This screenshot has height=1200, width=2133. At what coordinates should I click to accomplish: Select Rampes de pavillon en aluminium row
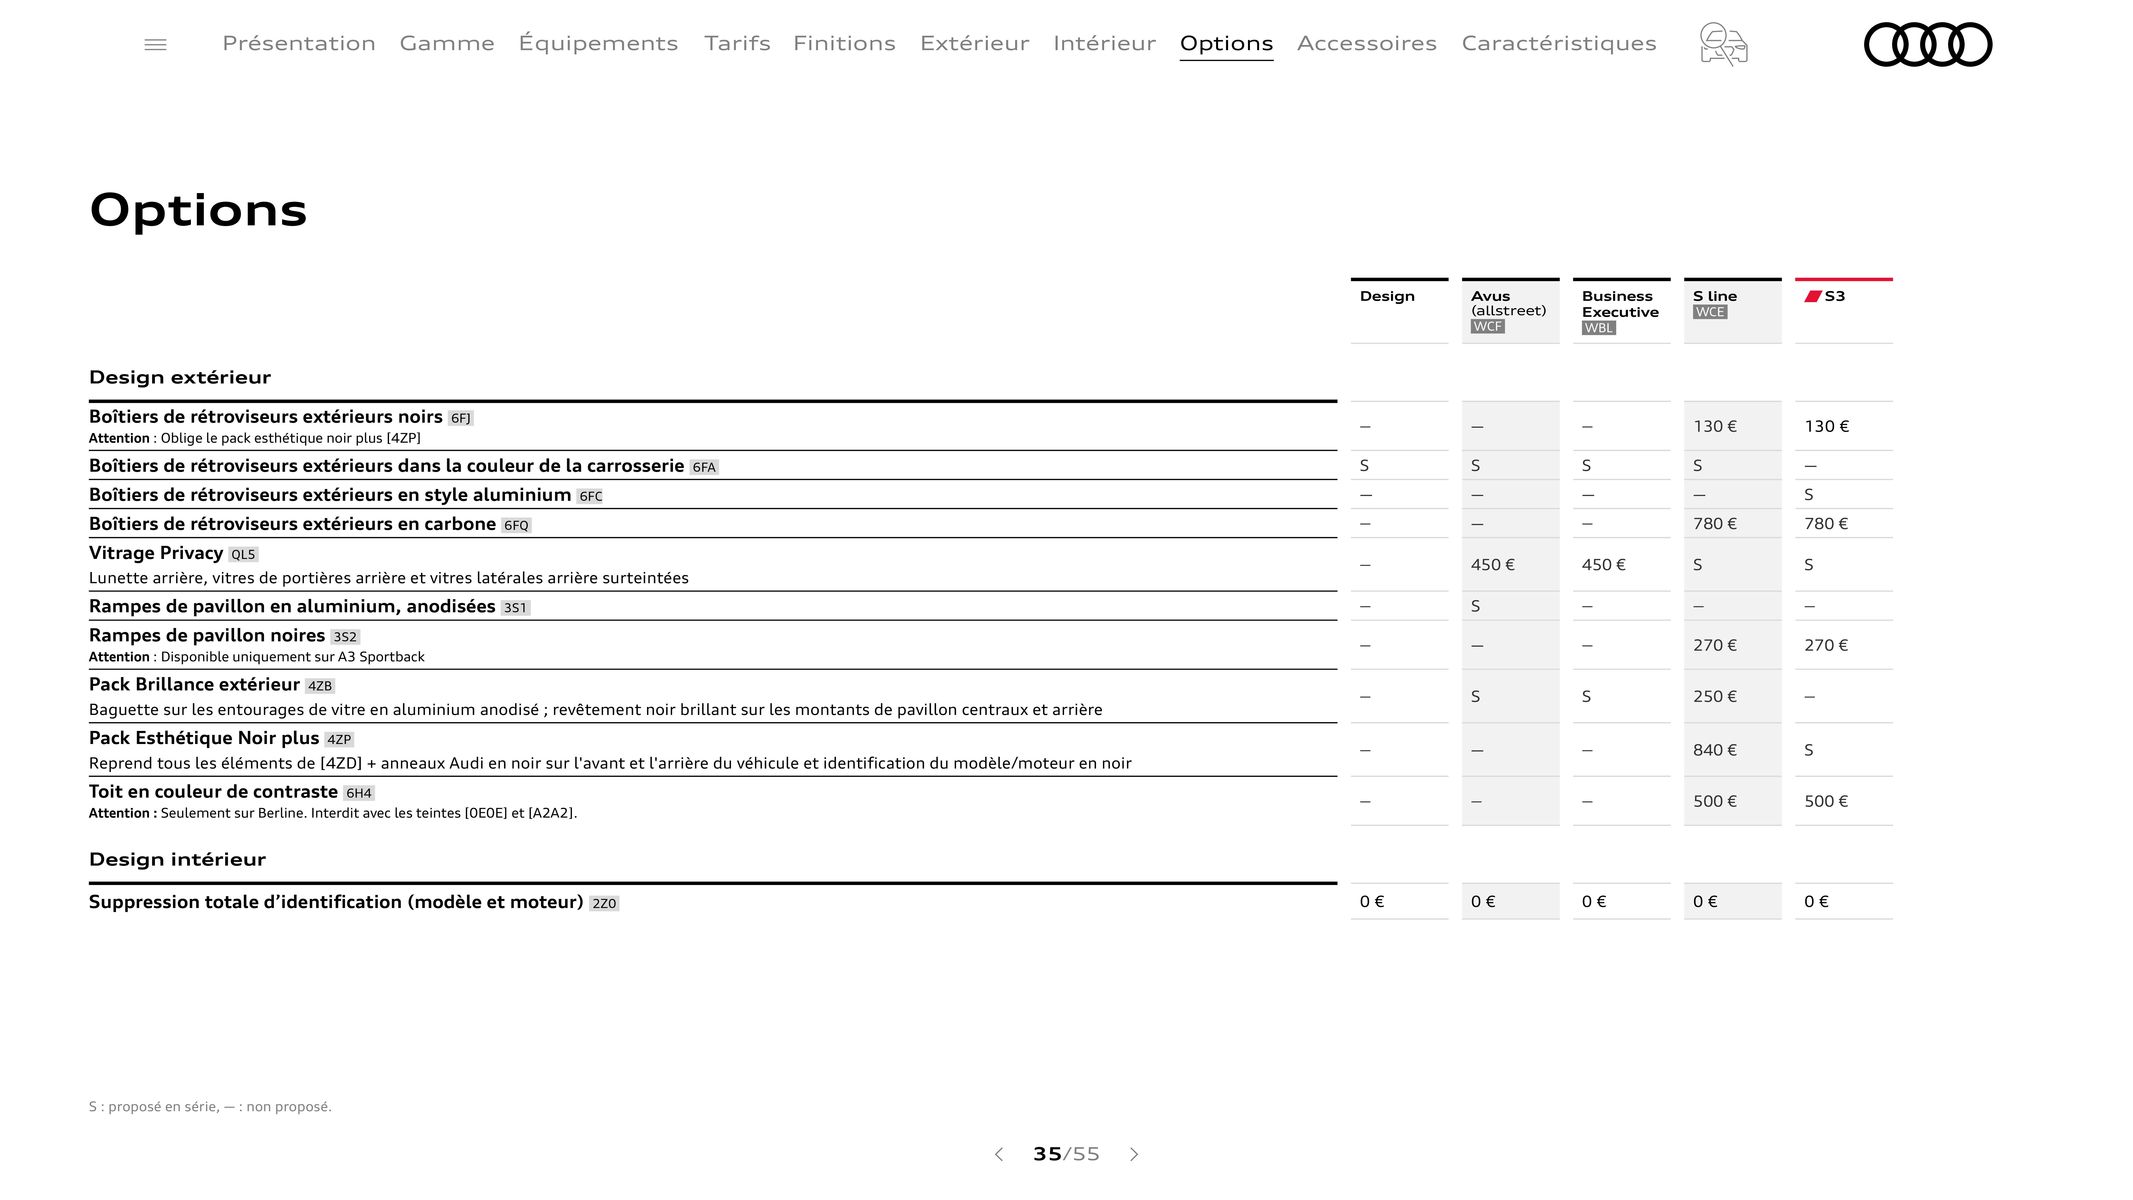[x=713, y=606]
